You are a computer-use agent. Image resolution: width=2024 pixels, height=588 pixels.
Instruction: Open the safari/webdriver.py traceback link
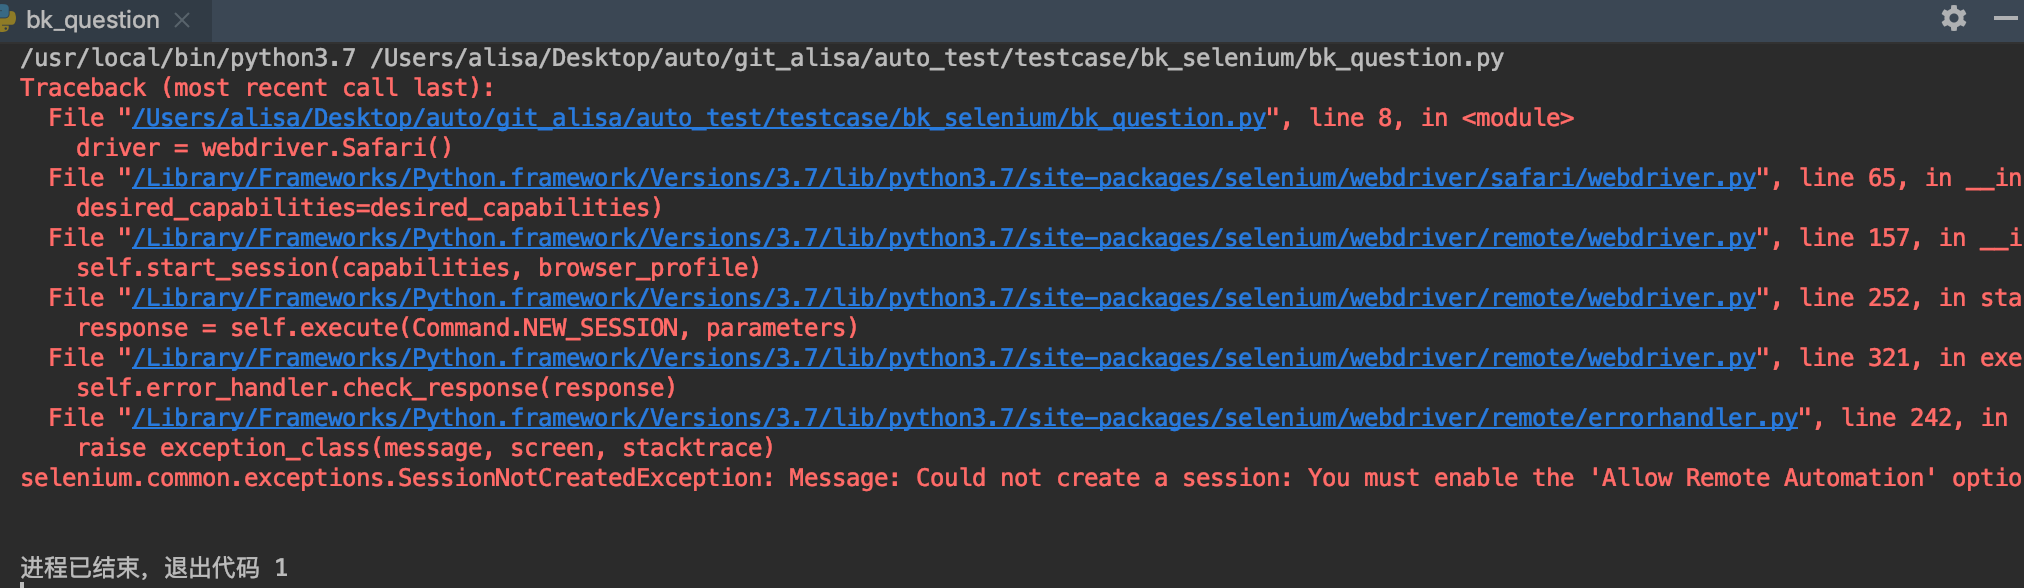(944, 178)
